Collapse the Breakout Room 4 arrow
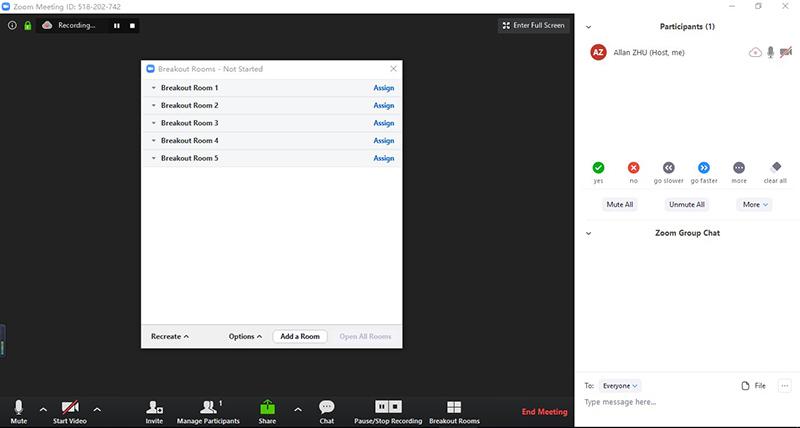The width and height of the screenshot is (800, 428). (154, 141)
